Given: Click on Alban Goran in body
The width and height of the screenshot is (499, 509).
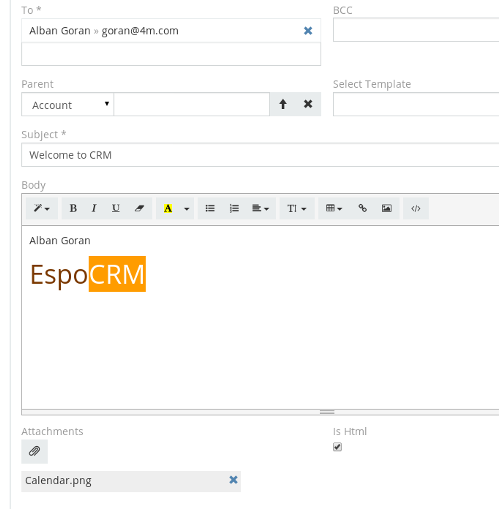Looking at the screenshot, I should pyautogui.click(x=60, y=240).
